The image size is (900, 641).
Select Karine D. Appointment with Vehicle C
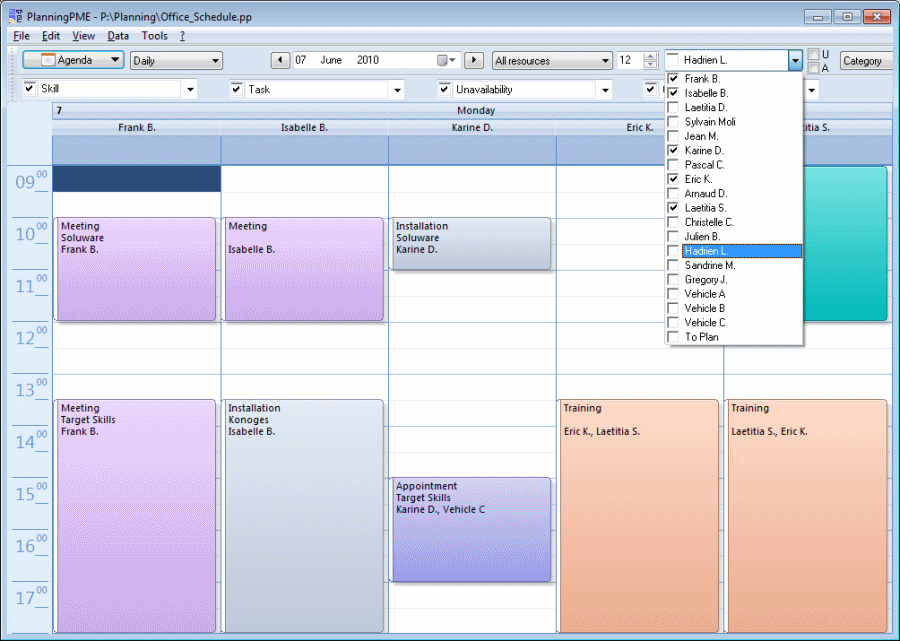point(471,529)
